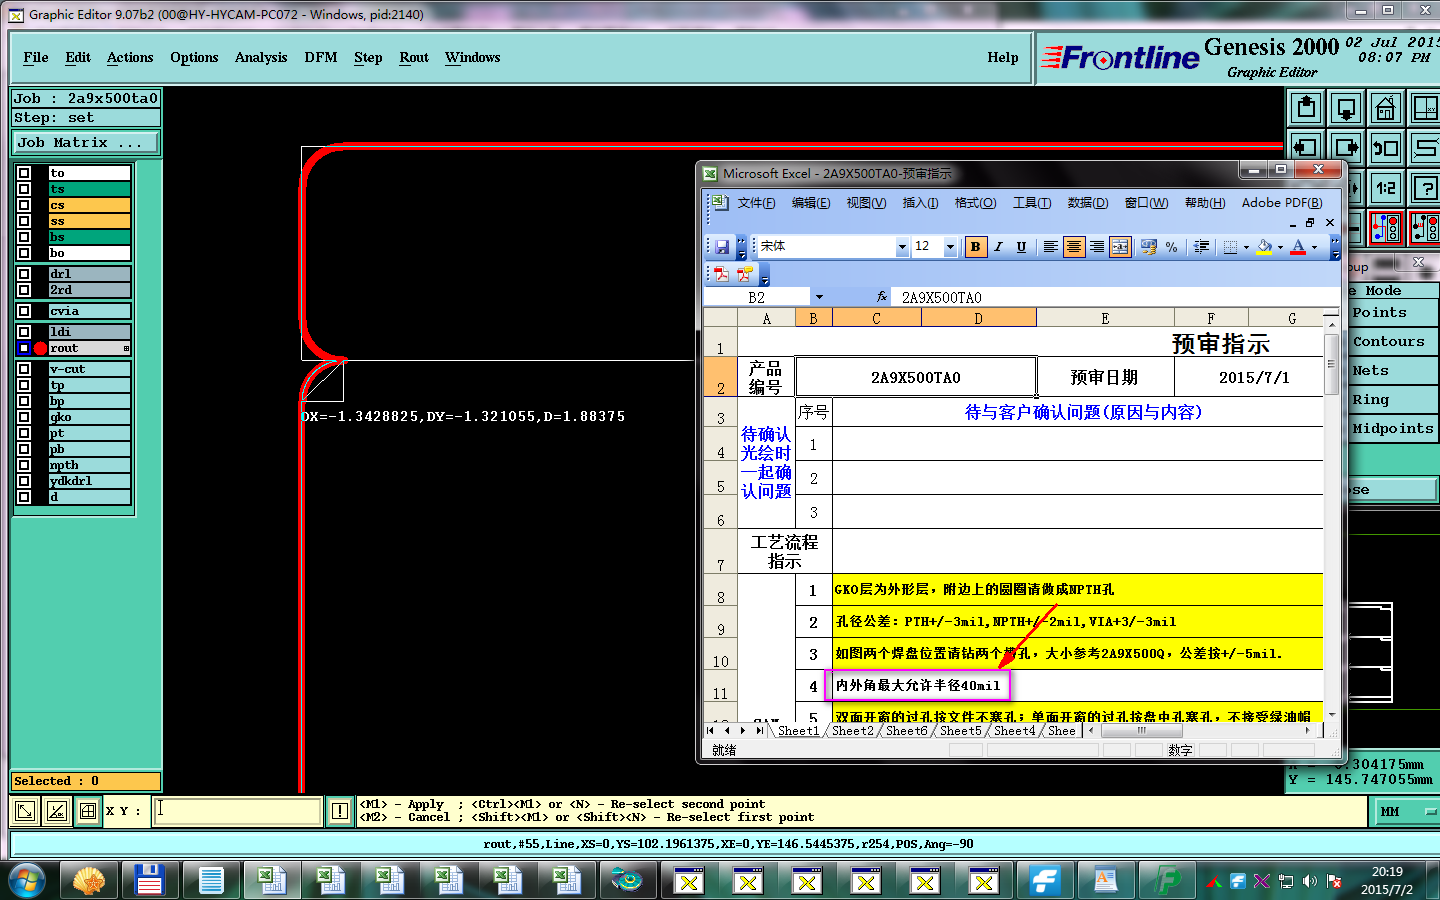Toggle checkbox for the 'to' layer
1440x900 pixels.
pyautogui.click(x=24, y=173)
